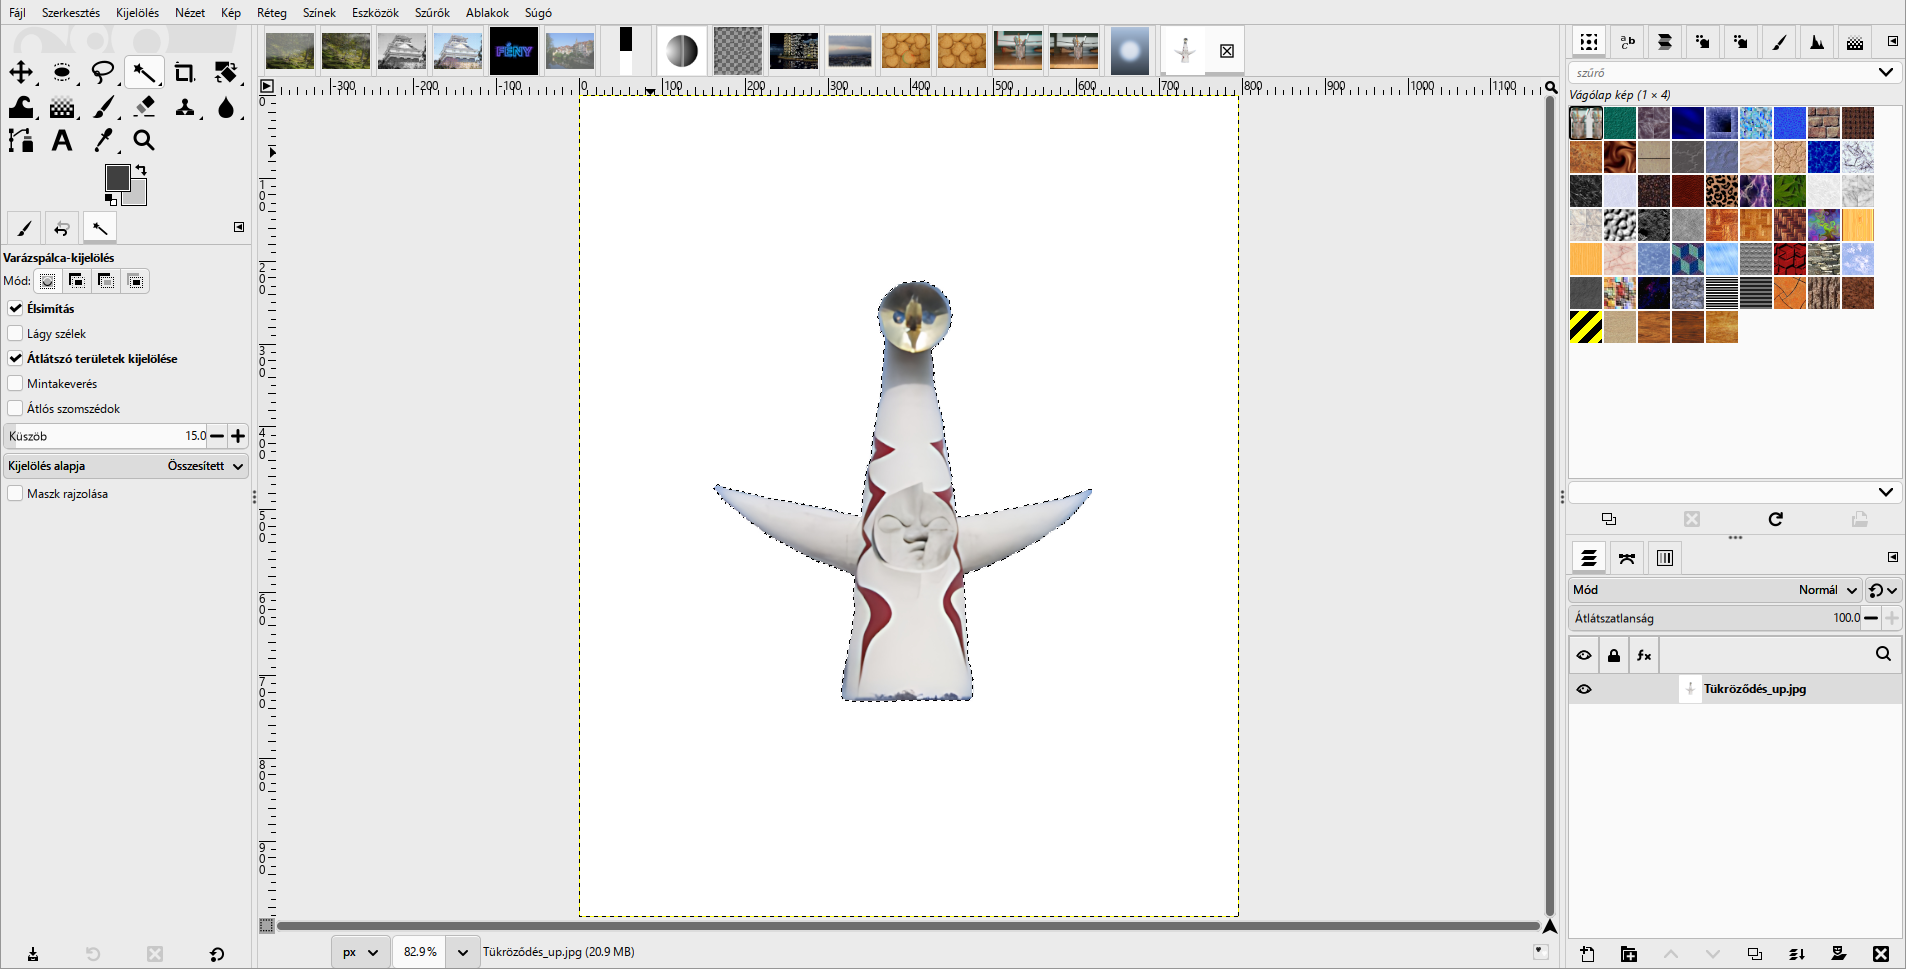Screen dimensions: 1906x969
Task: Uncheck Átlátszó területek kijelölése
Action: click(x=16, y=358)
